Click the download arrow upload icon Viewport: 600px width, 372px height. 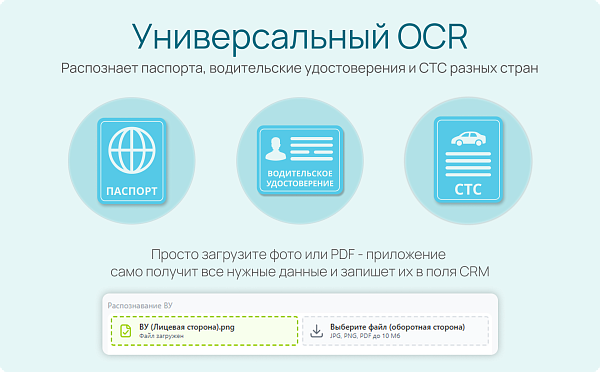pyautogui.click(x=316, y=331)
